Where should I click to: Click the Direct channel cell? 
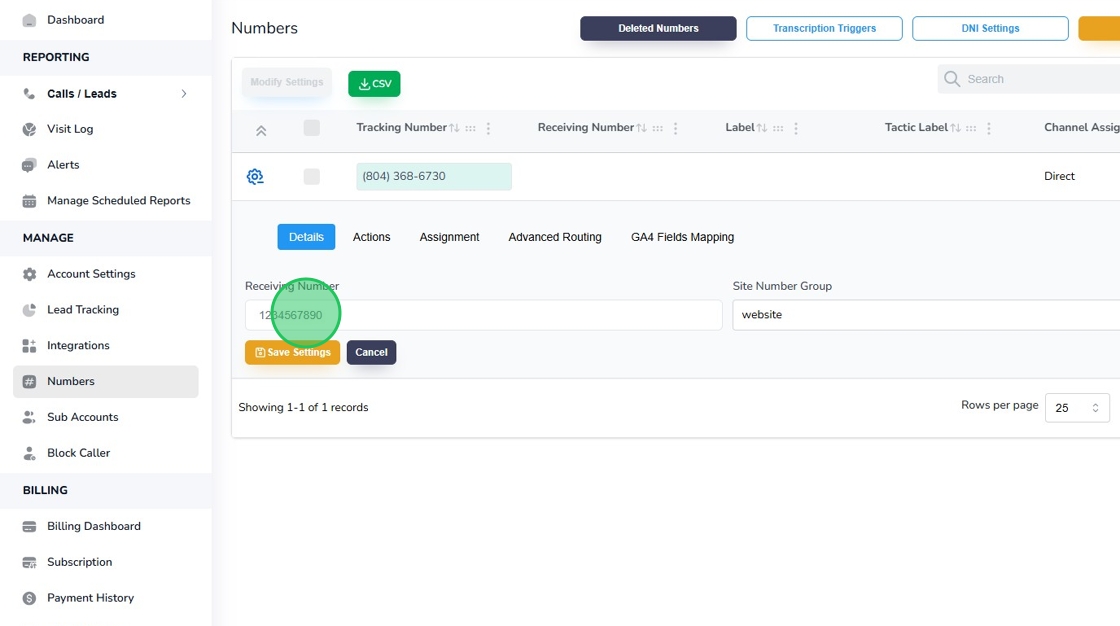pos(1059,177)
